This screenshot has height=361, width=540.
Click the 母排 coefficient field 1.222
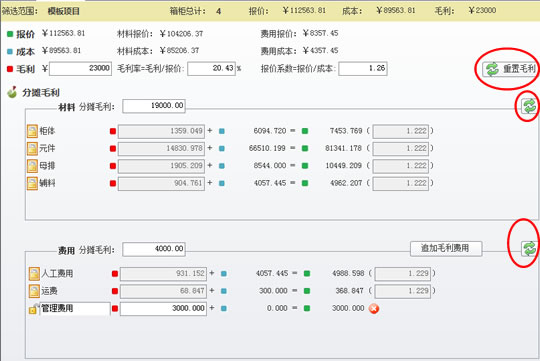(401, 166)
